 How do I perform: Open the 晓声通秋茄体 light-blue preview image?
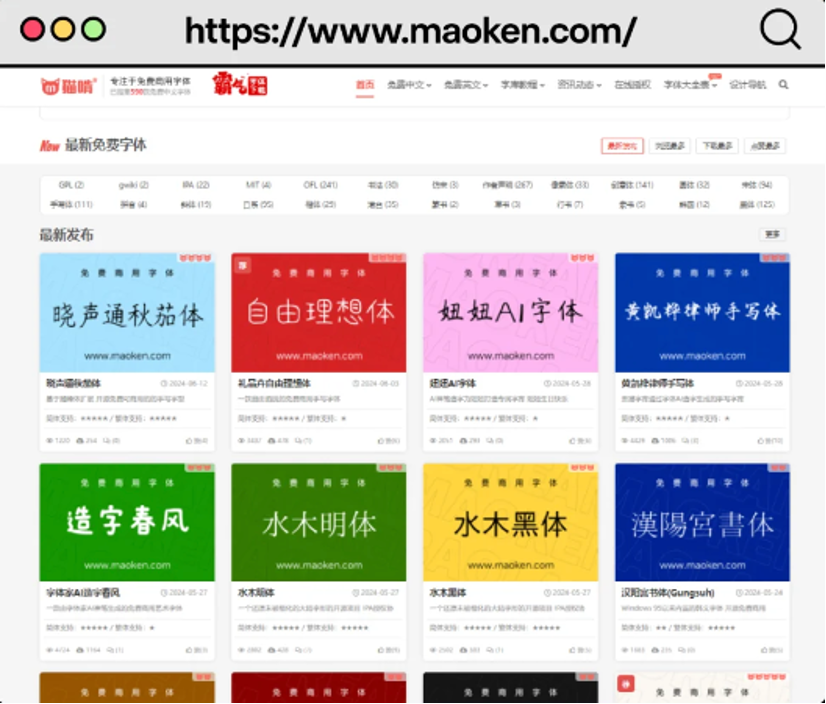[x=127, y=312]
